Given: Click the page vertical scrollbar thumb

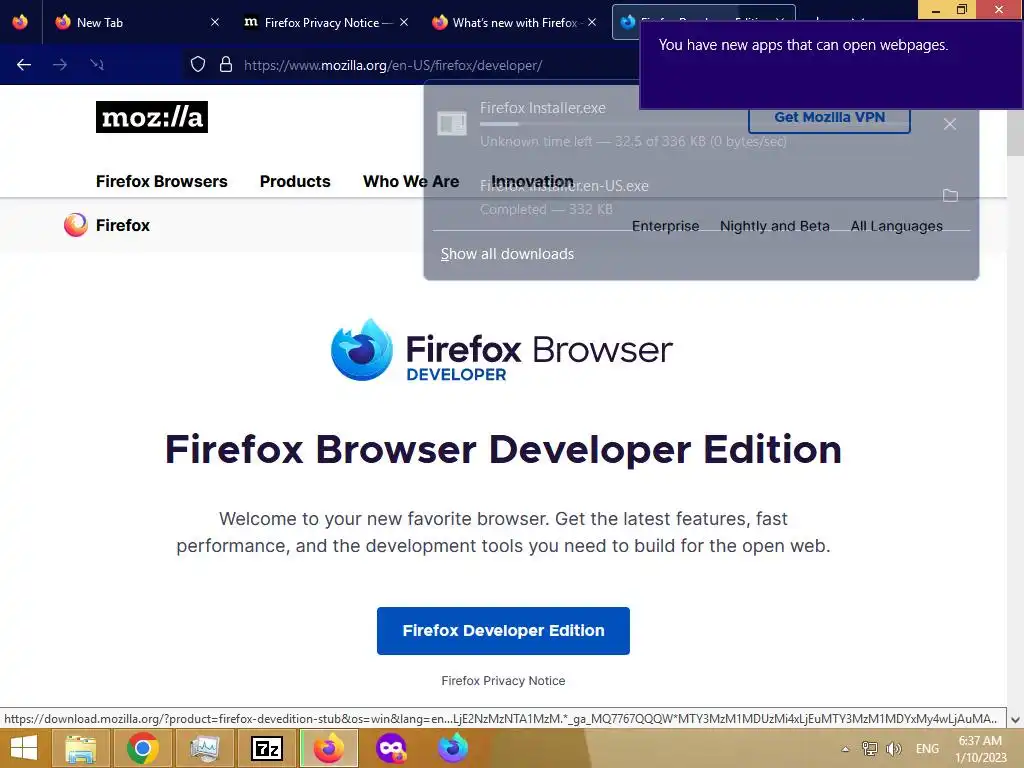Looking at the screenshot, I should tap(1015, 133).
